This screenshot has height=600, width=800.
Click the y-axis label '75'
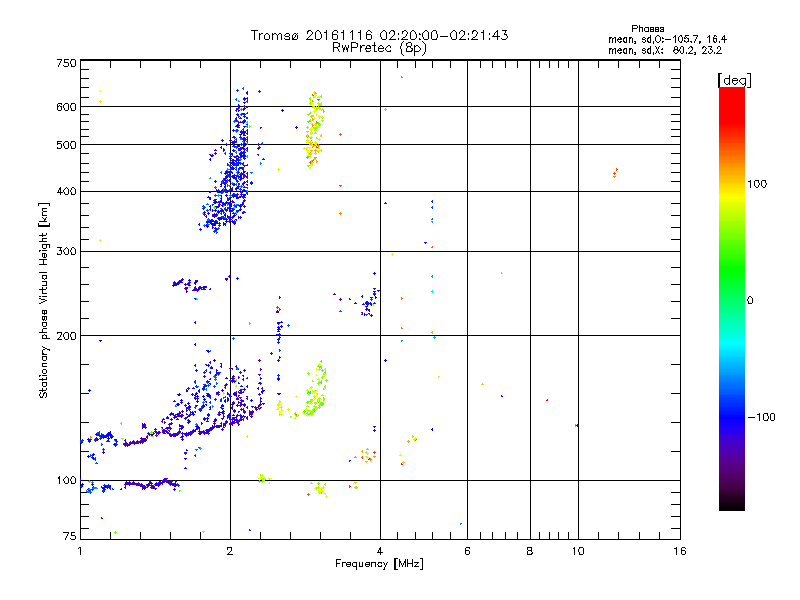click(70, 536)
